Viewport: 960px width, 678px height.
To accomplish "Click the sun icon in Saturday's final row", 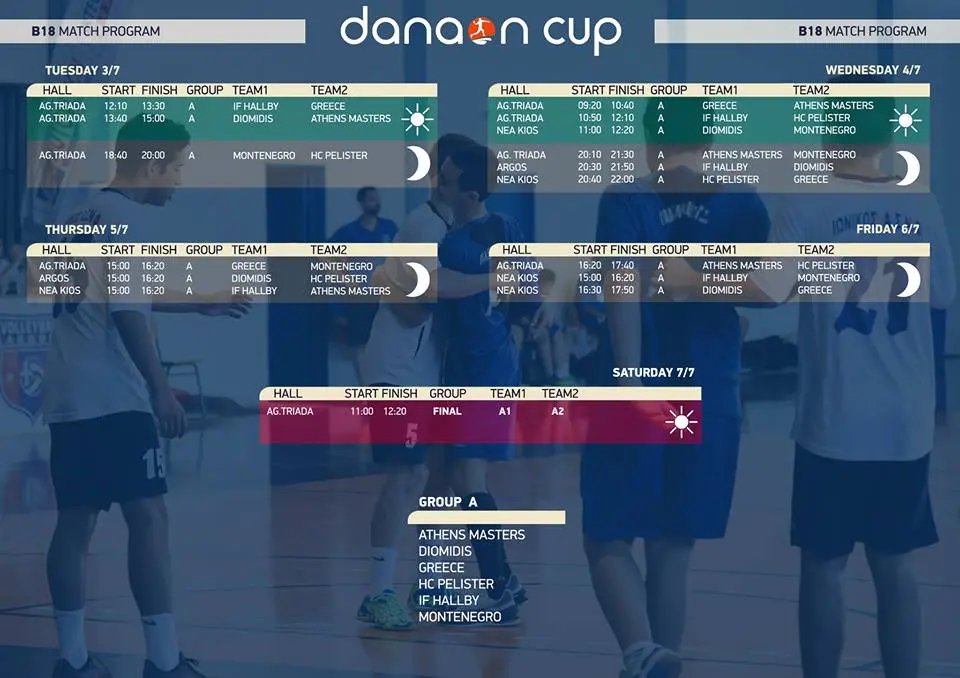I will pyautogui.click(x=681, y=422).
